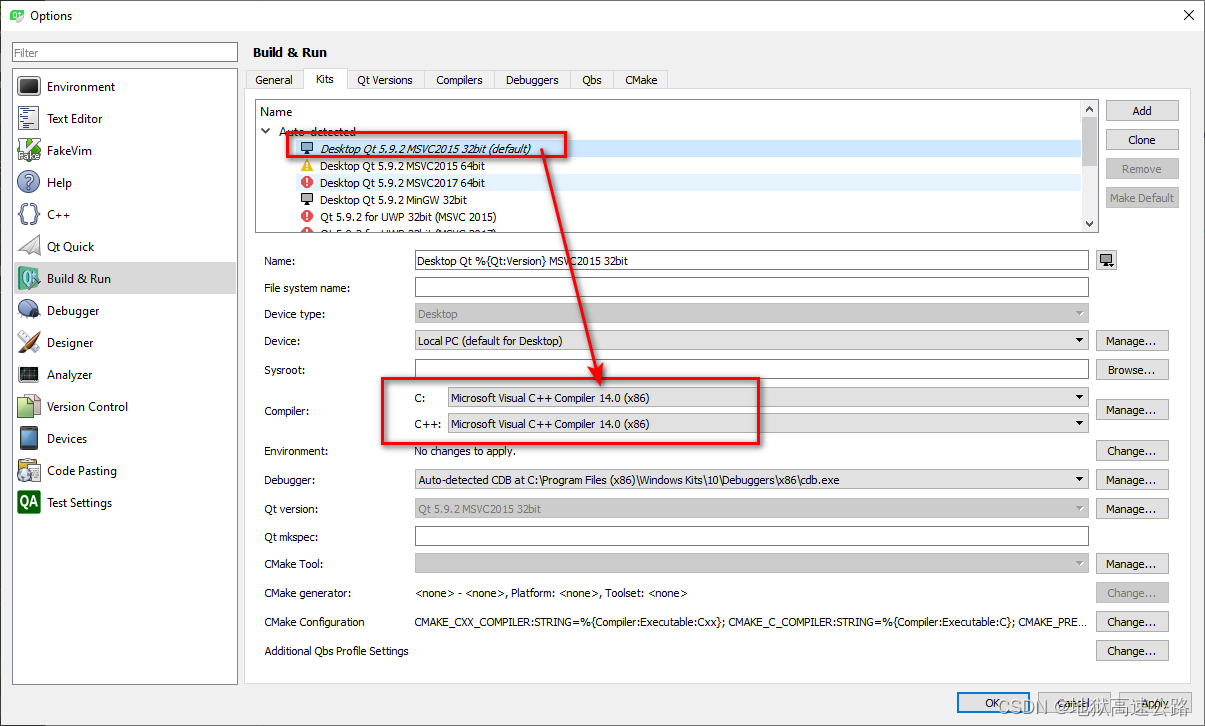
Task: Open the Debugger bug icon
Action: [29, 311]
